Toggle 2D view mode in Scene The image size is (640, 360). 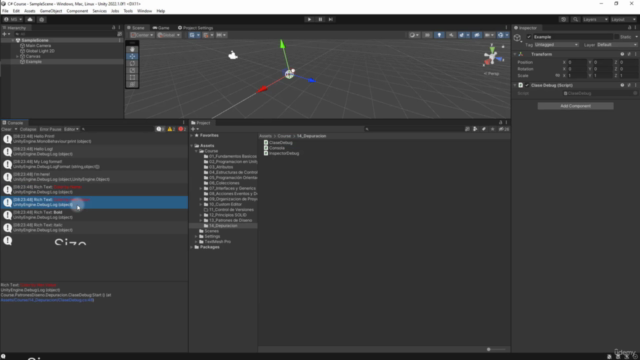coord(427,35)
